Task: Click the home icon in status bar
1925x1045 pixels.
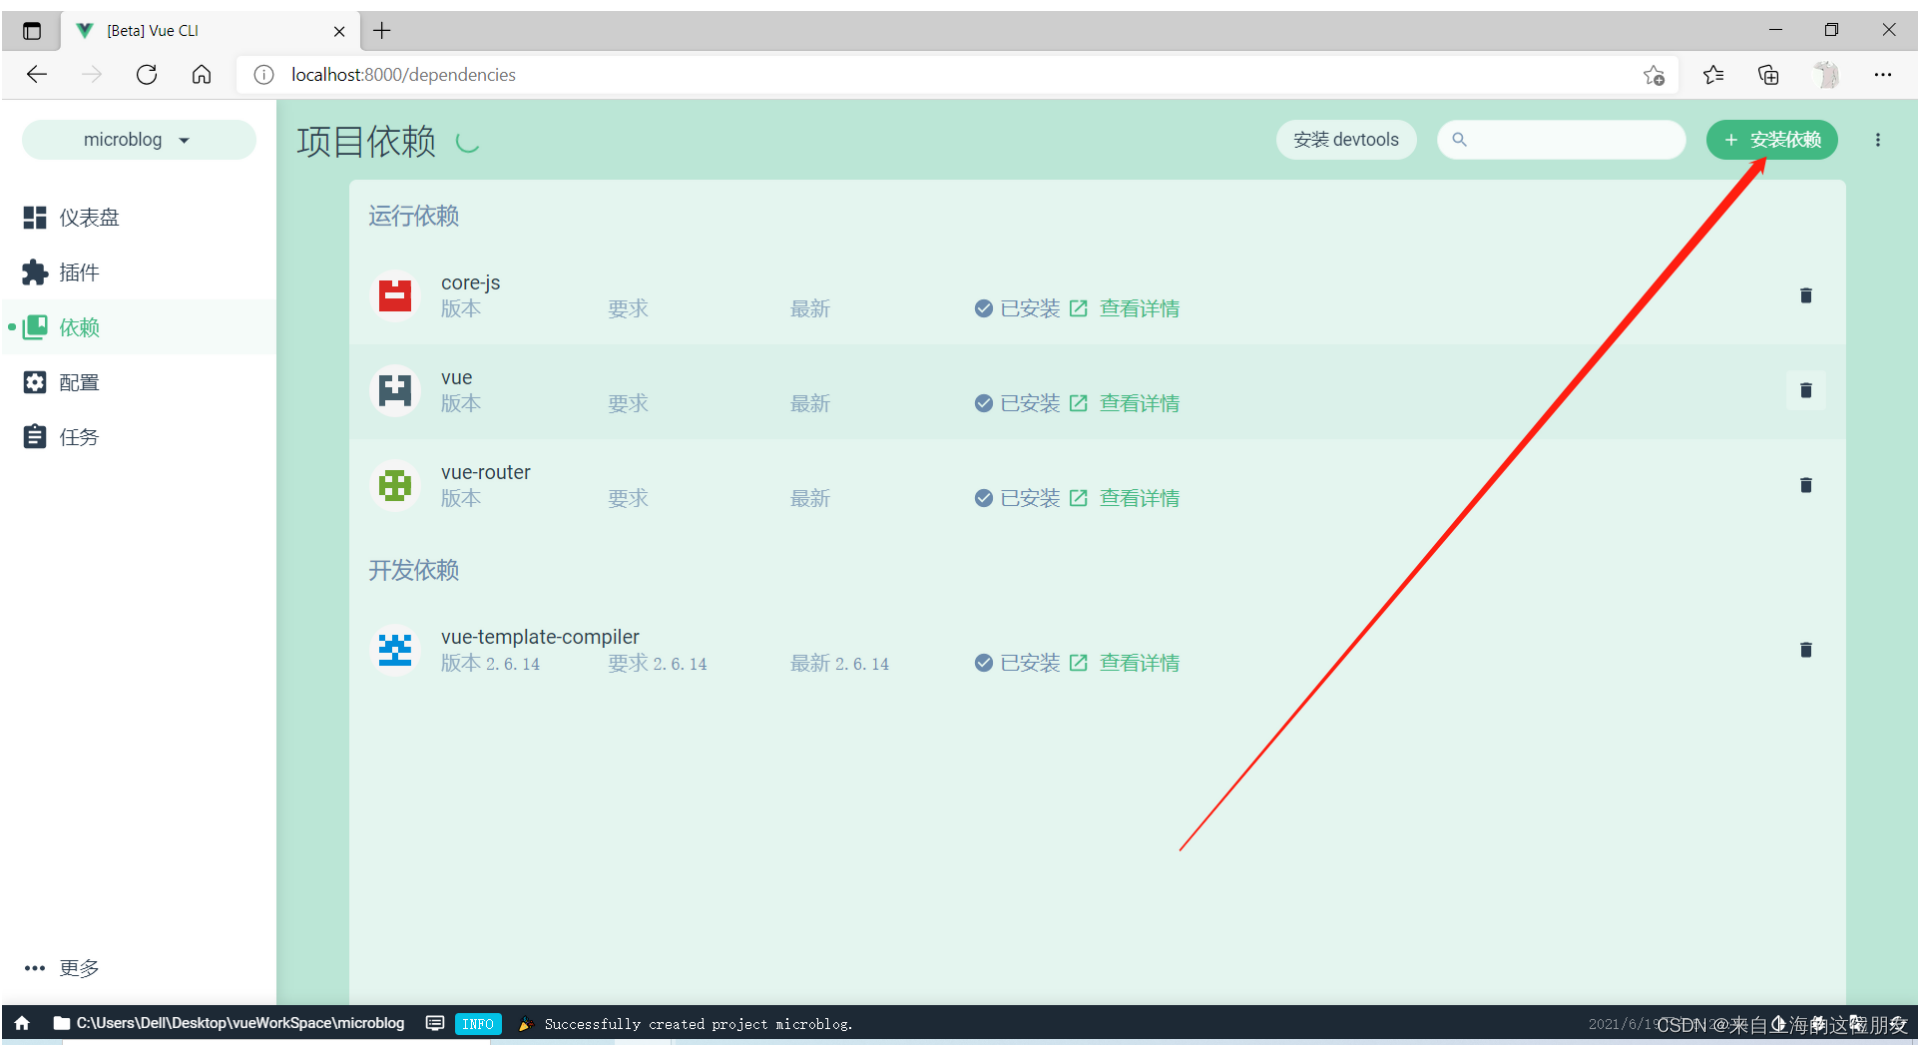Action: click(22, 1023)
